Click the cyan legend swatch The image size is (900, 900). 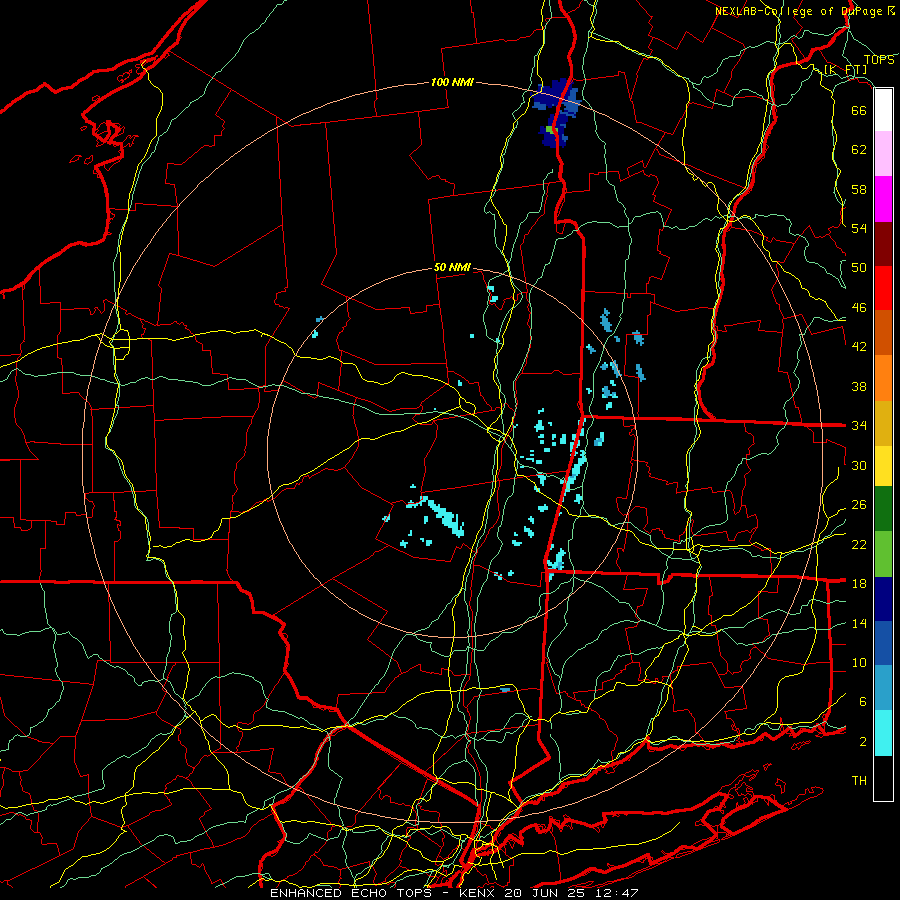pos(883,733)
